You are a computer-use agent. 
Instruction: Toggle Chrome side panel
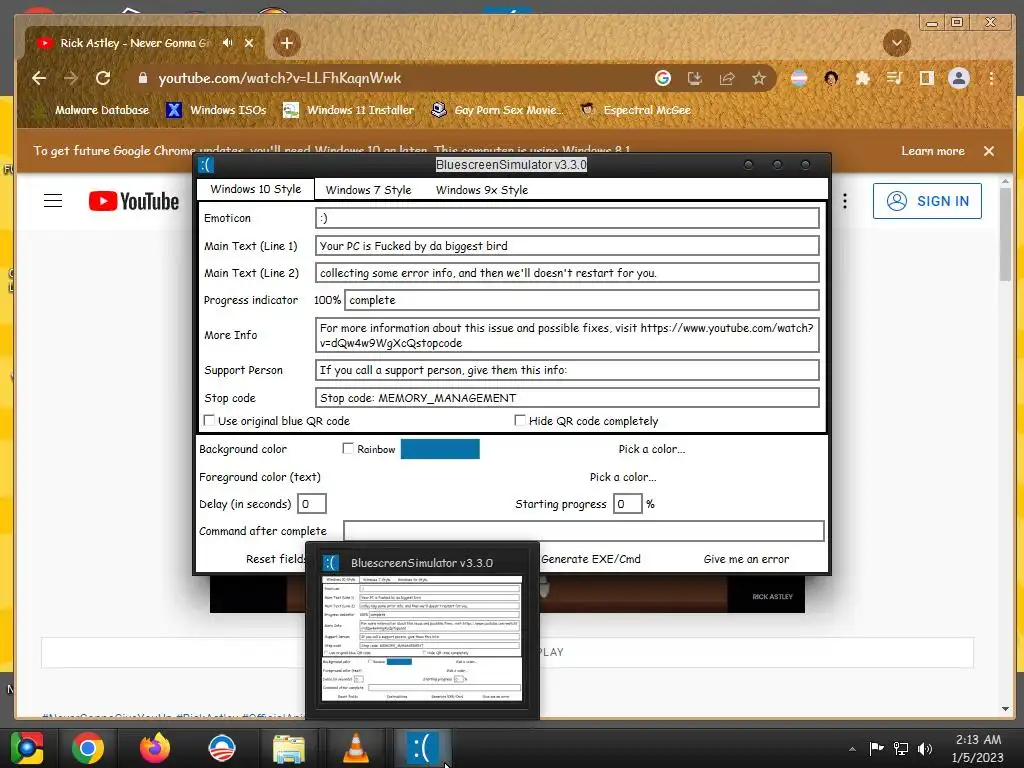point(926,78)
